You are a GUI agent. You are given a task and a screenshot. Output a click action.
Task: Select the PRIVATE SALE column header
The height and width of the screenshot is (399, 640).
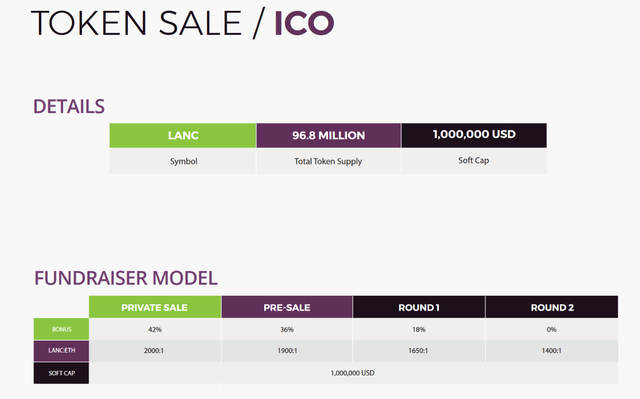coord(155,307)
